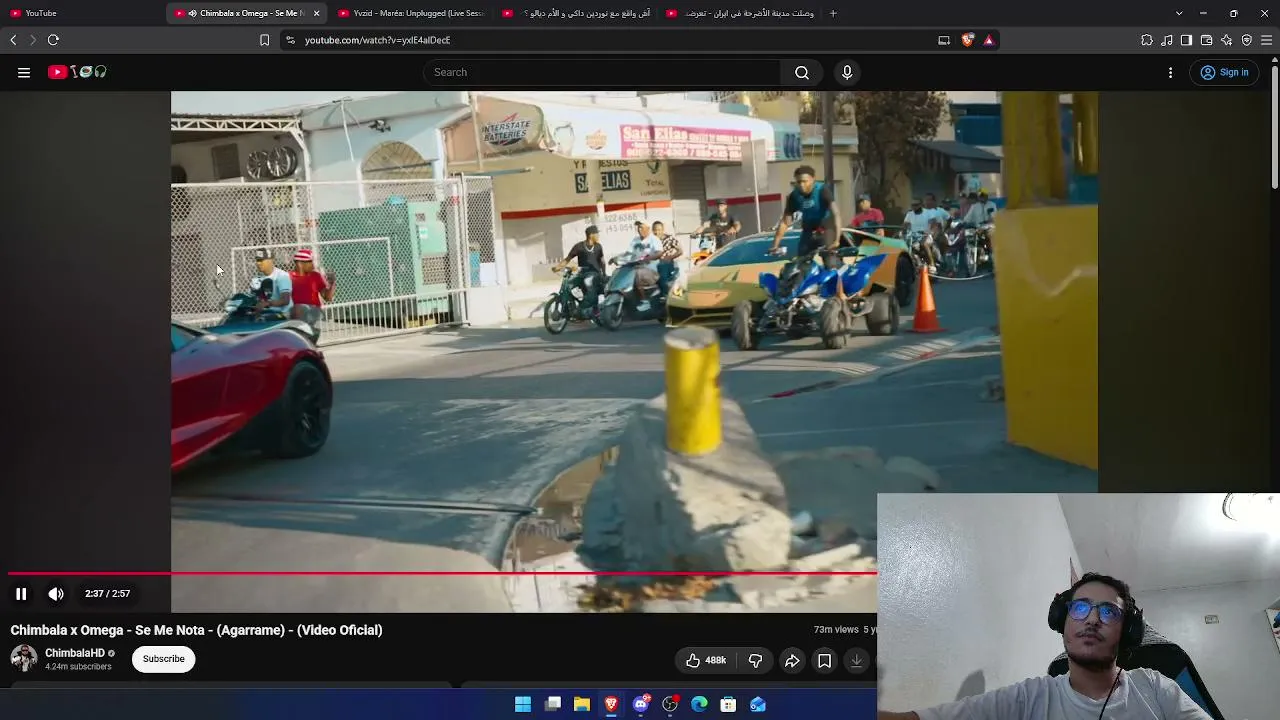Focus the YouTube Search field
The height and width of the screenshot is (720, 1280).
pos(602,72)
